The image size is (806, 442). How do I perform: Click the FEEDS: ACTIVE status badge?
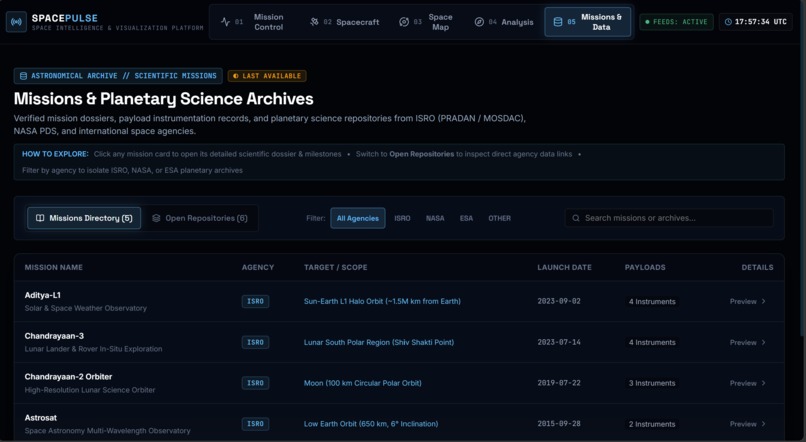[x=676, y=22]
